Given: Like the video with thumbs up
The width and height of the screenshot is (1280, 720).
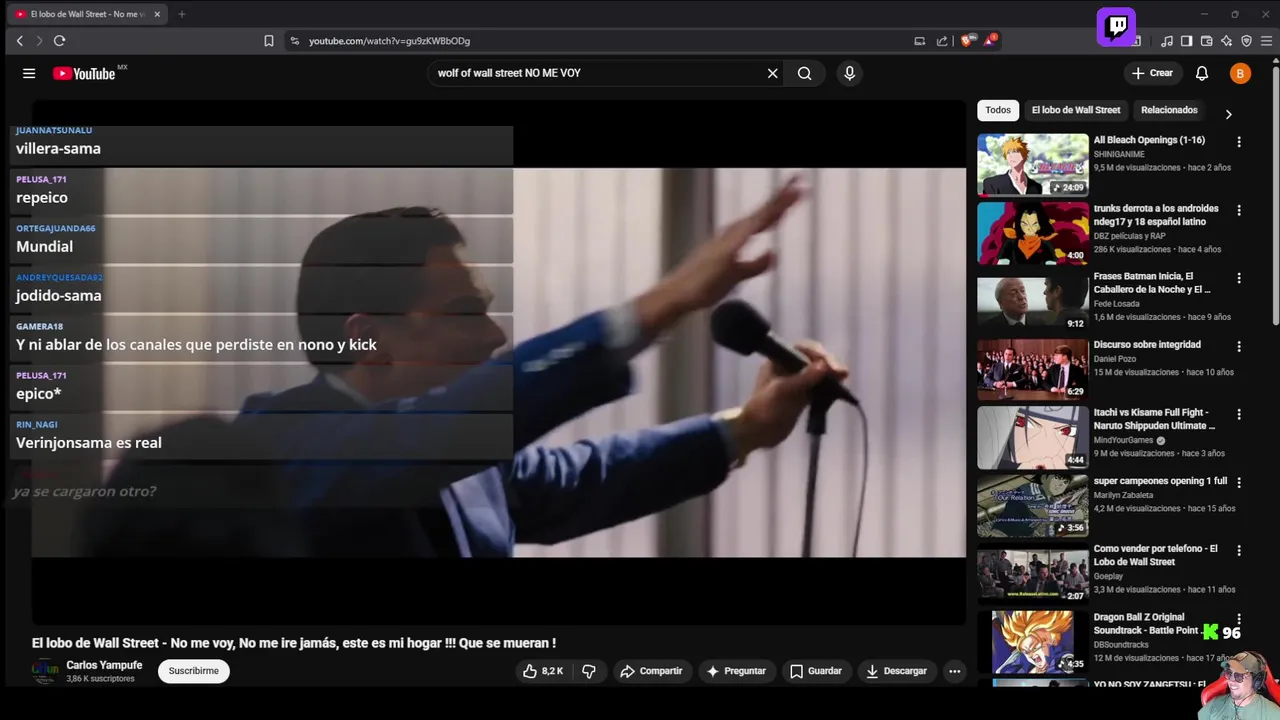Looking at the screenshot, I should point(542,671).
